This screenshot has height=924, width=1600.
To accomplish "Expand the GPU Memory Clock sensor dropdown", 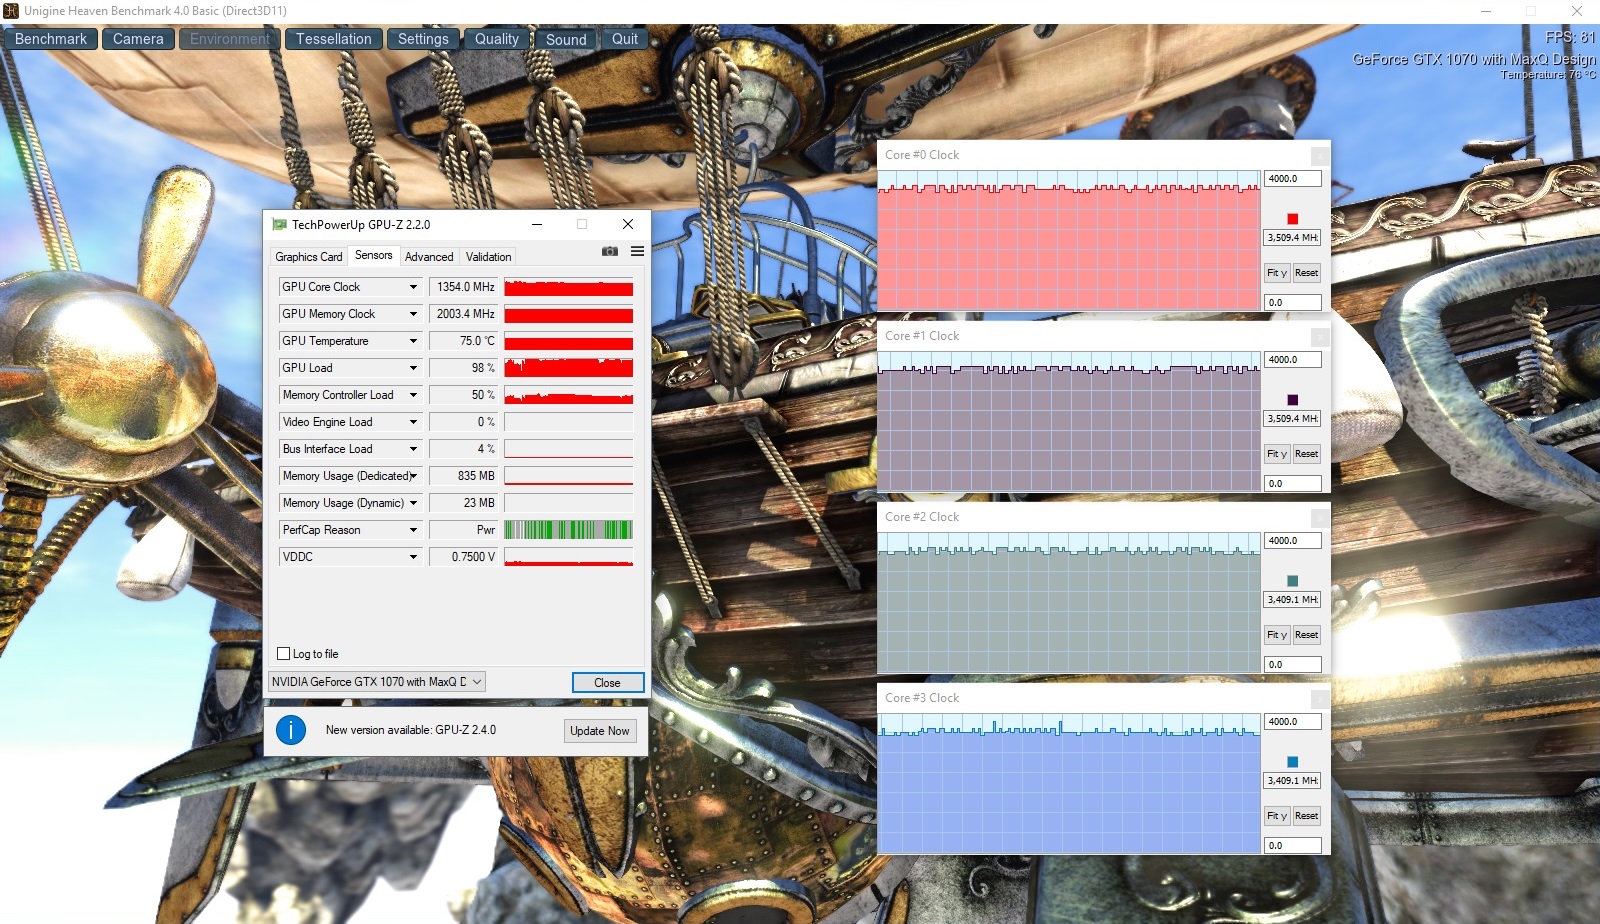I will 413,314.
